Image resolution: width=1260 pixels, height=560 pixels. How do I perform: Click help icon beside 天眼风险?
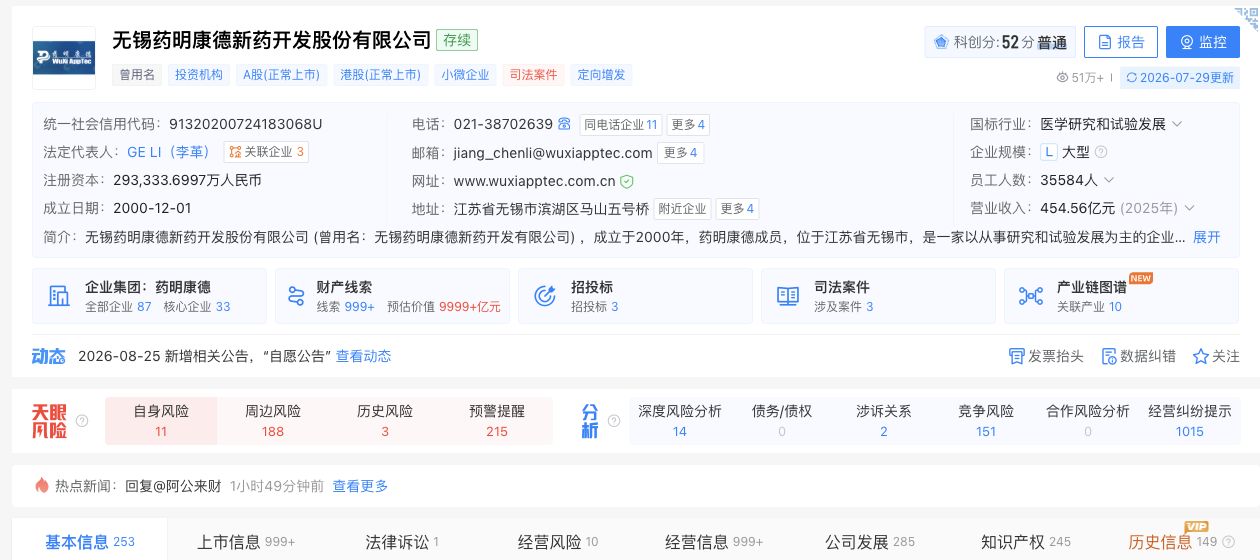tap(82, 421)
